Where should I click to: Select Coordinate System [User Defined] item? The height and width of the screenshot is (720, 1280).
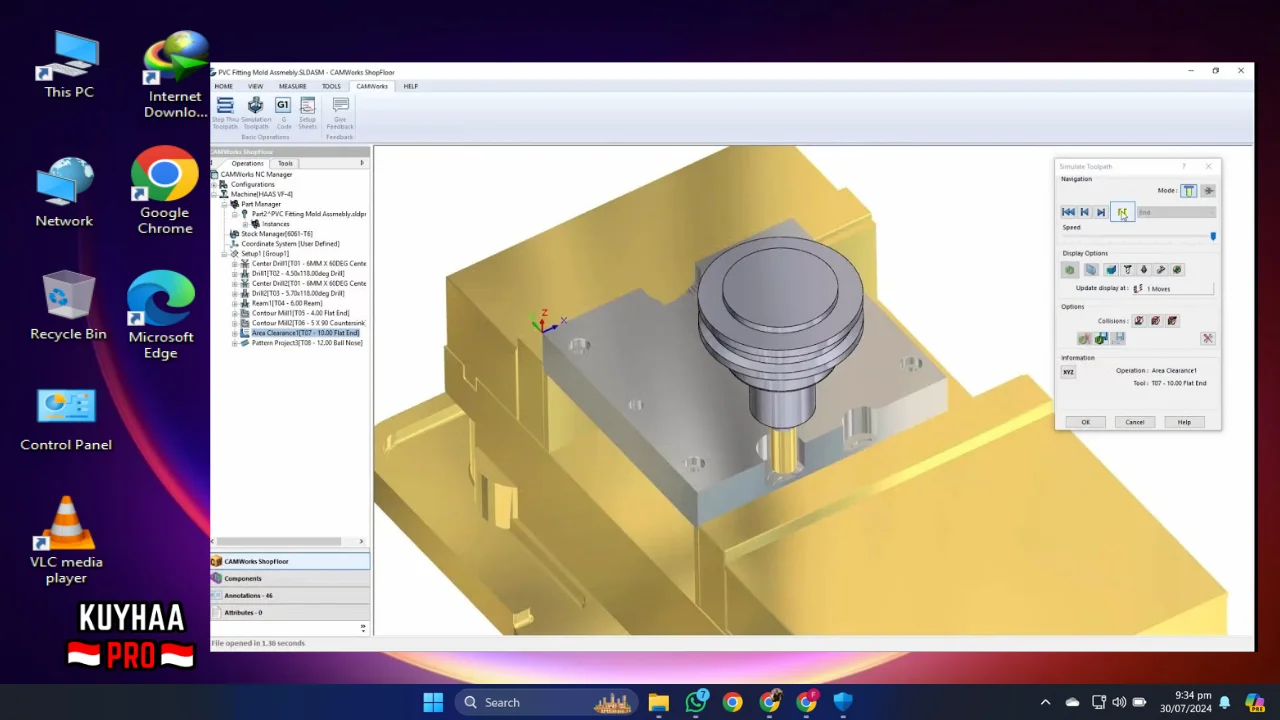[290, 244]
